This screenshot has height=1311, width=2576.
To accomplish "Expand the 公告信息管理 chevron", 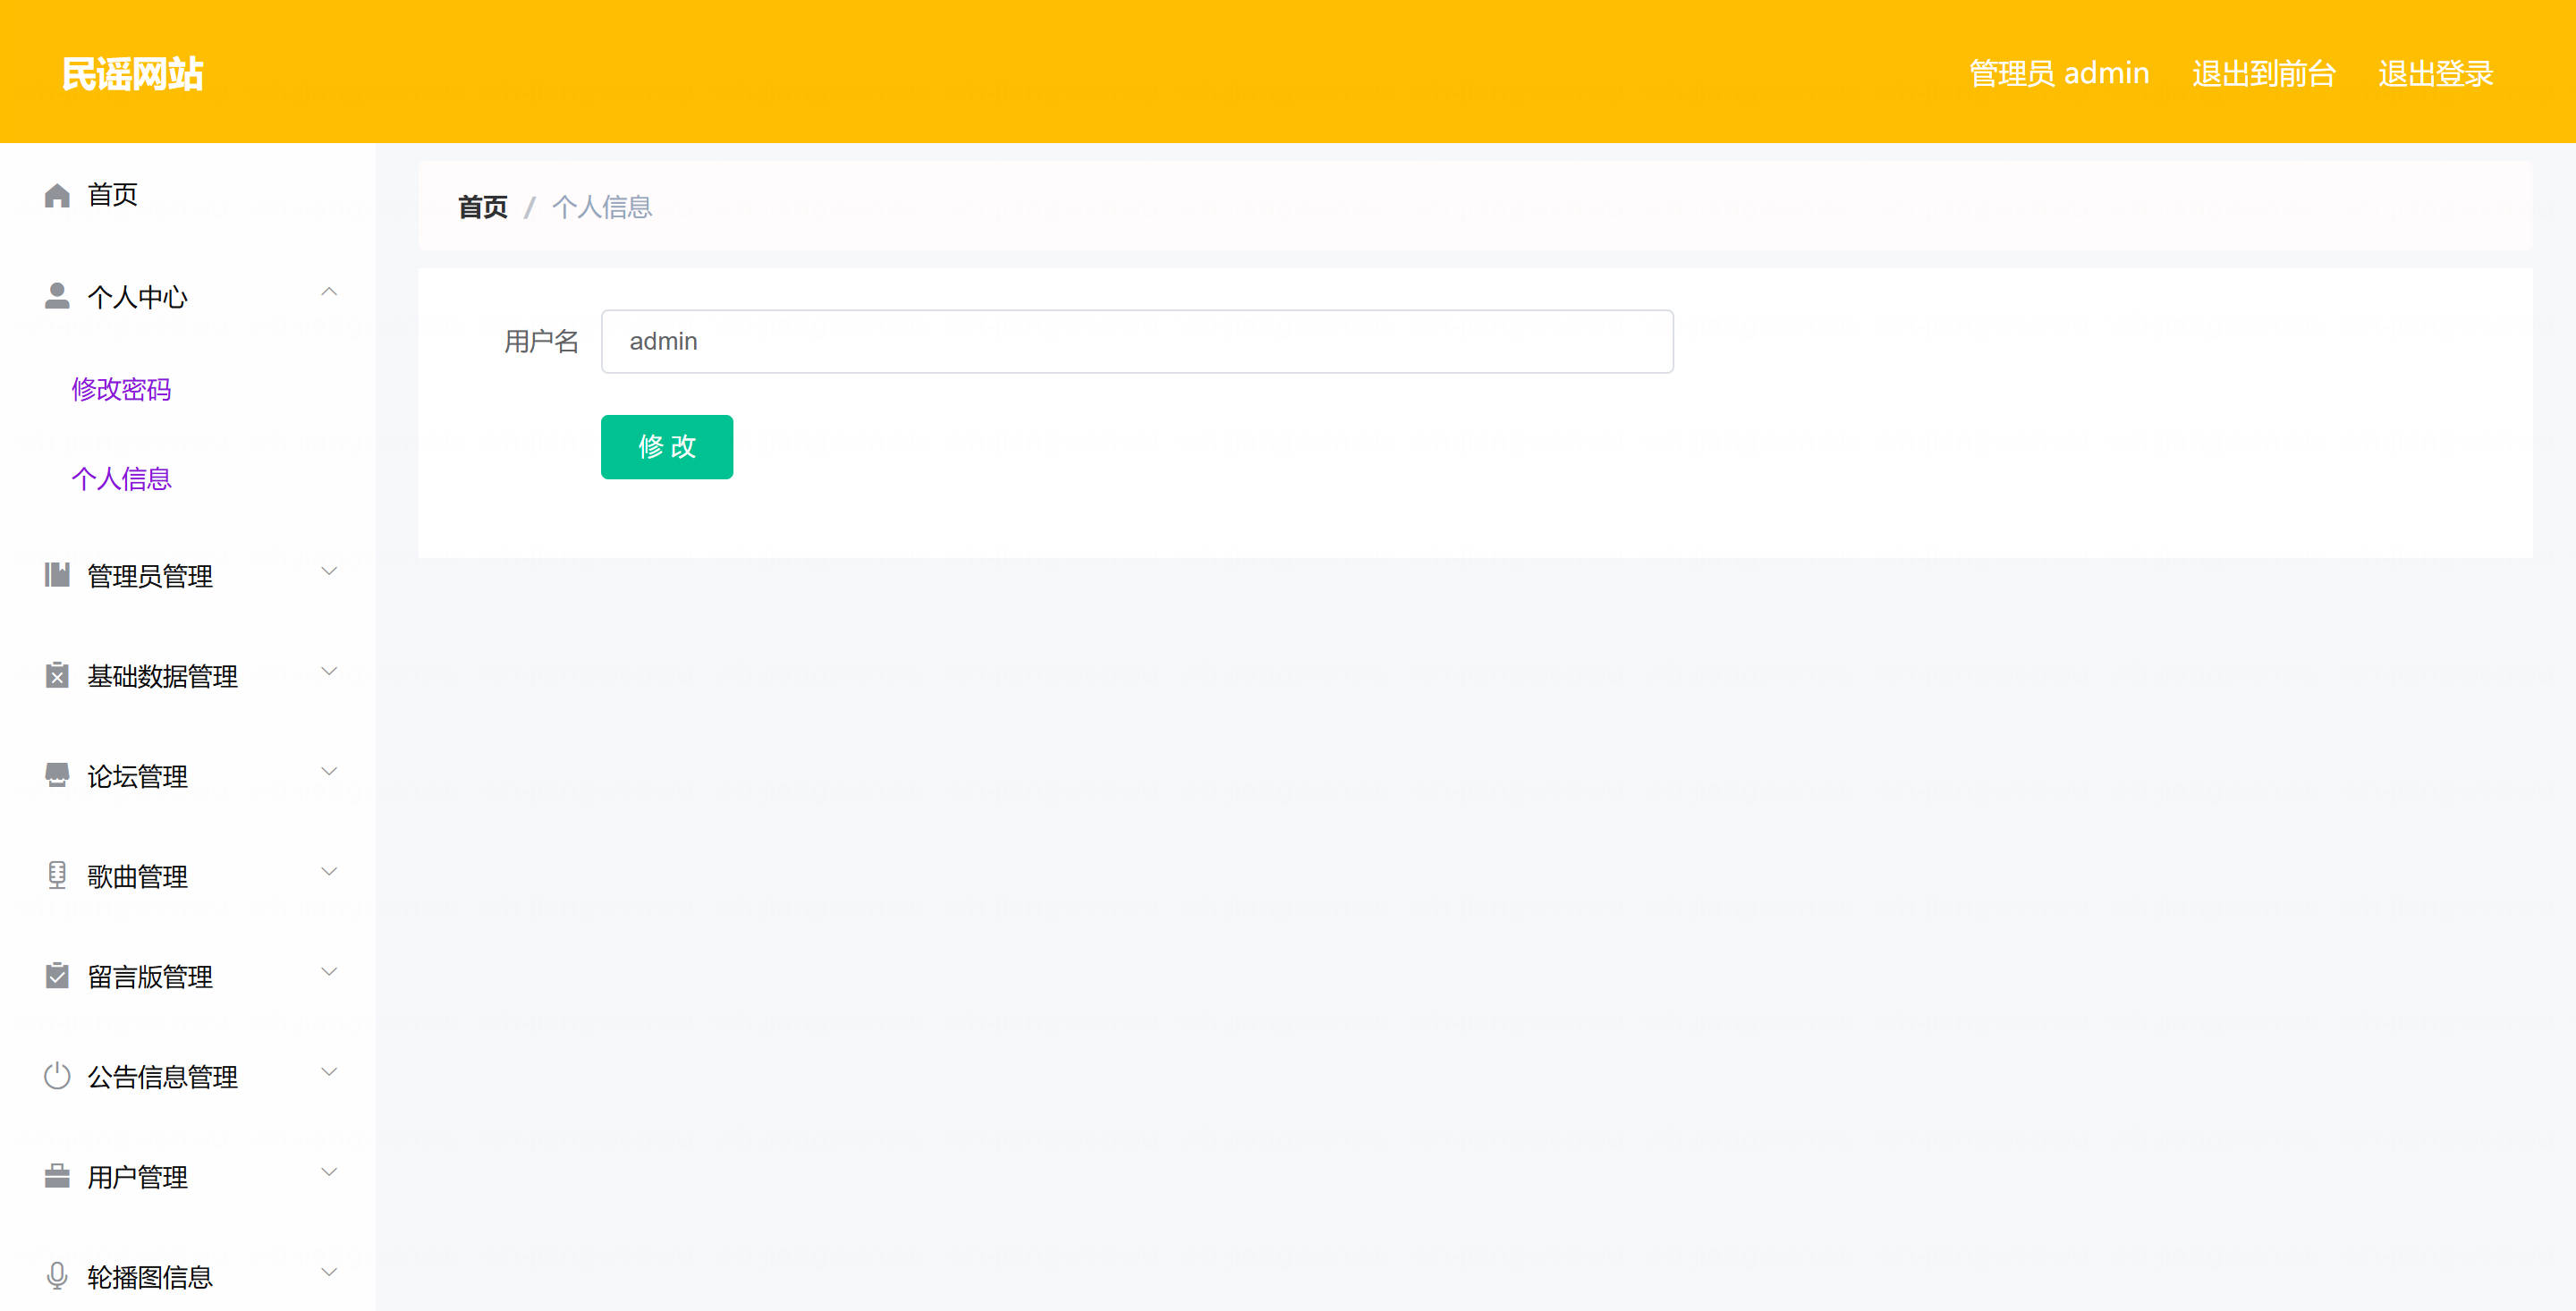I will (x=329, y=1072).
